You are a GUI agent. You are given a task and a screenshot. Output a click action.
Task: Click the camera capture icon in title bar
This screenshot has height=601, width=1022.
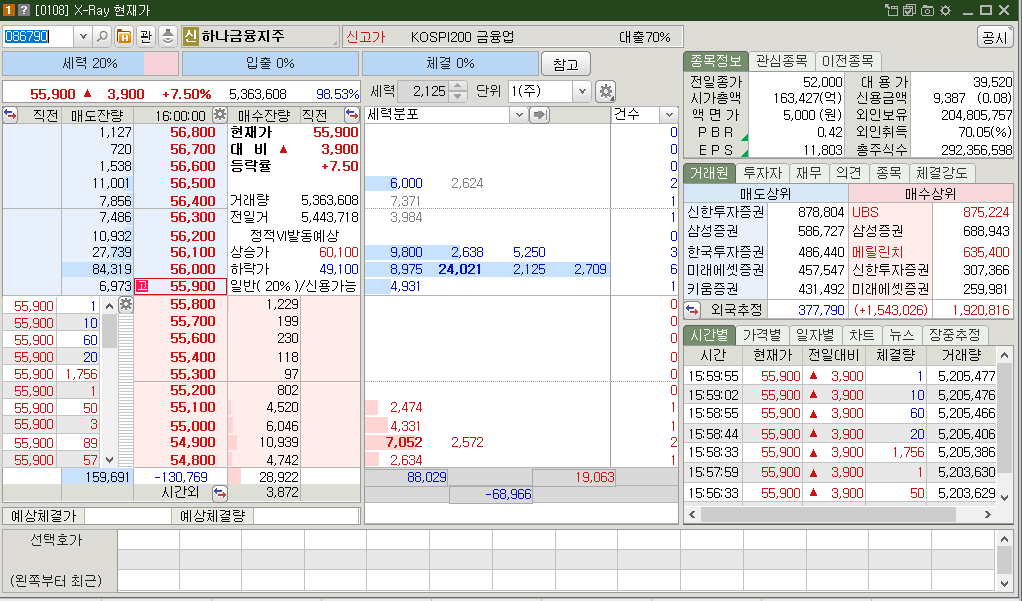pyautogui.click(x=927, y=10)
